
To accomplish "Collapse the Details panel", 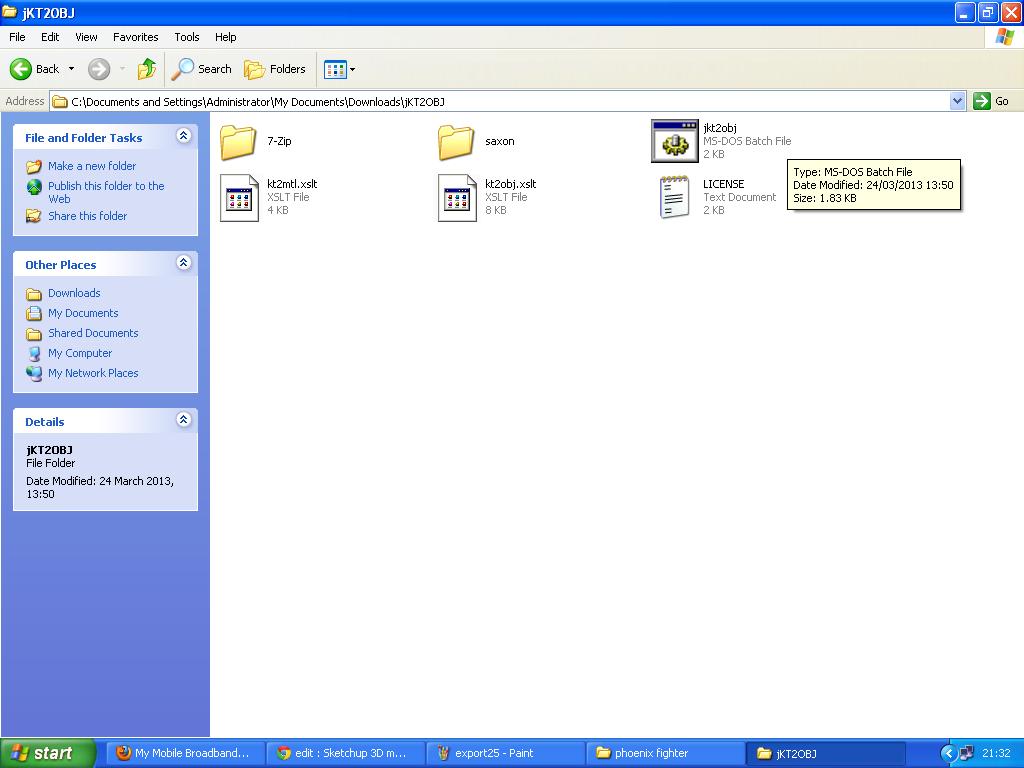I will click(x=184, y=420).
